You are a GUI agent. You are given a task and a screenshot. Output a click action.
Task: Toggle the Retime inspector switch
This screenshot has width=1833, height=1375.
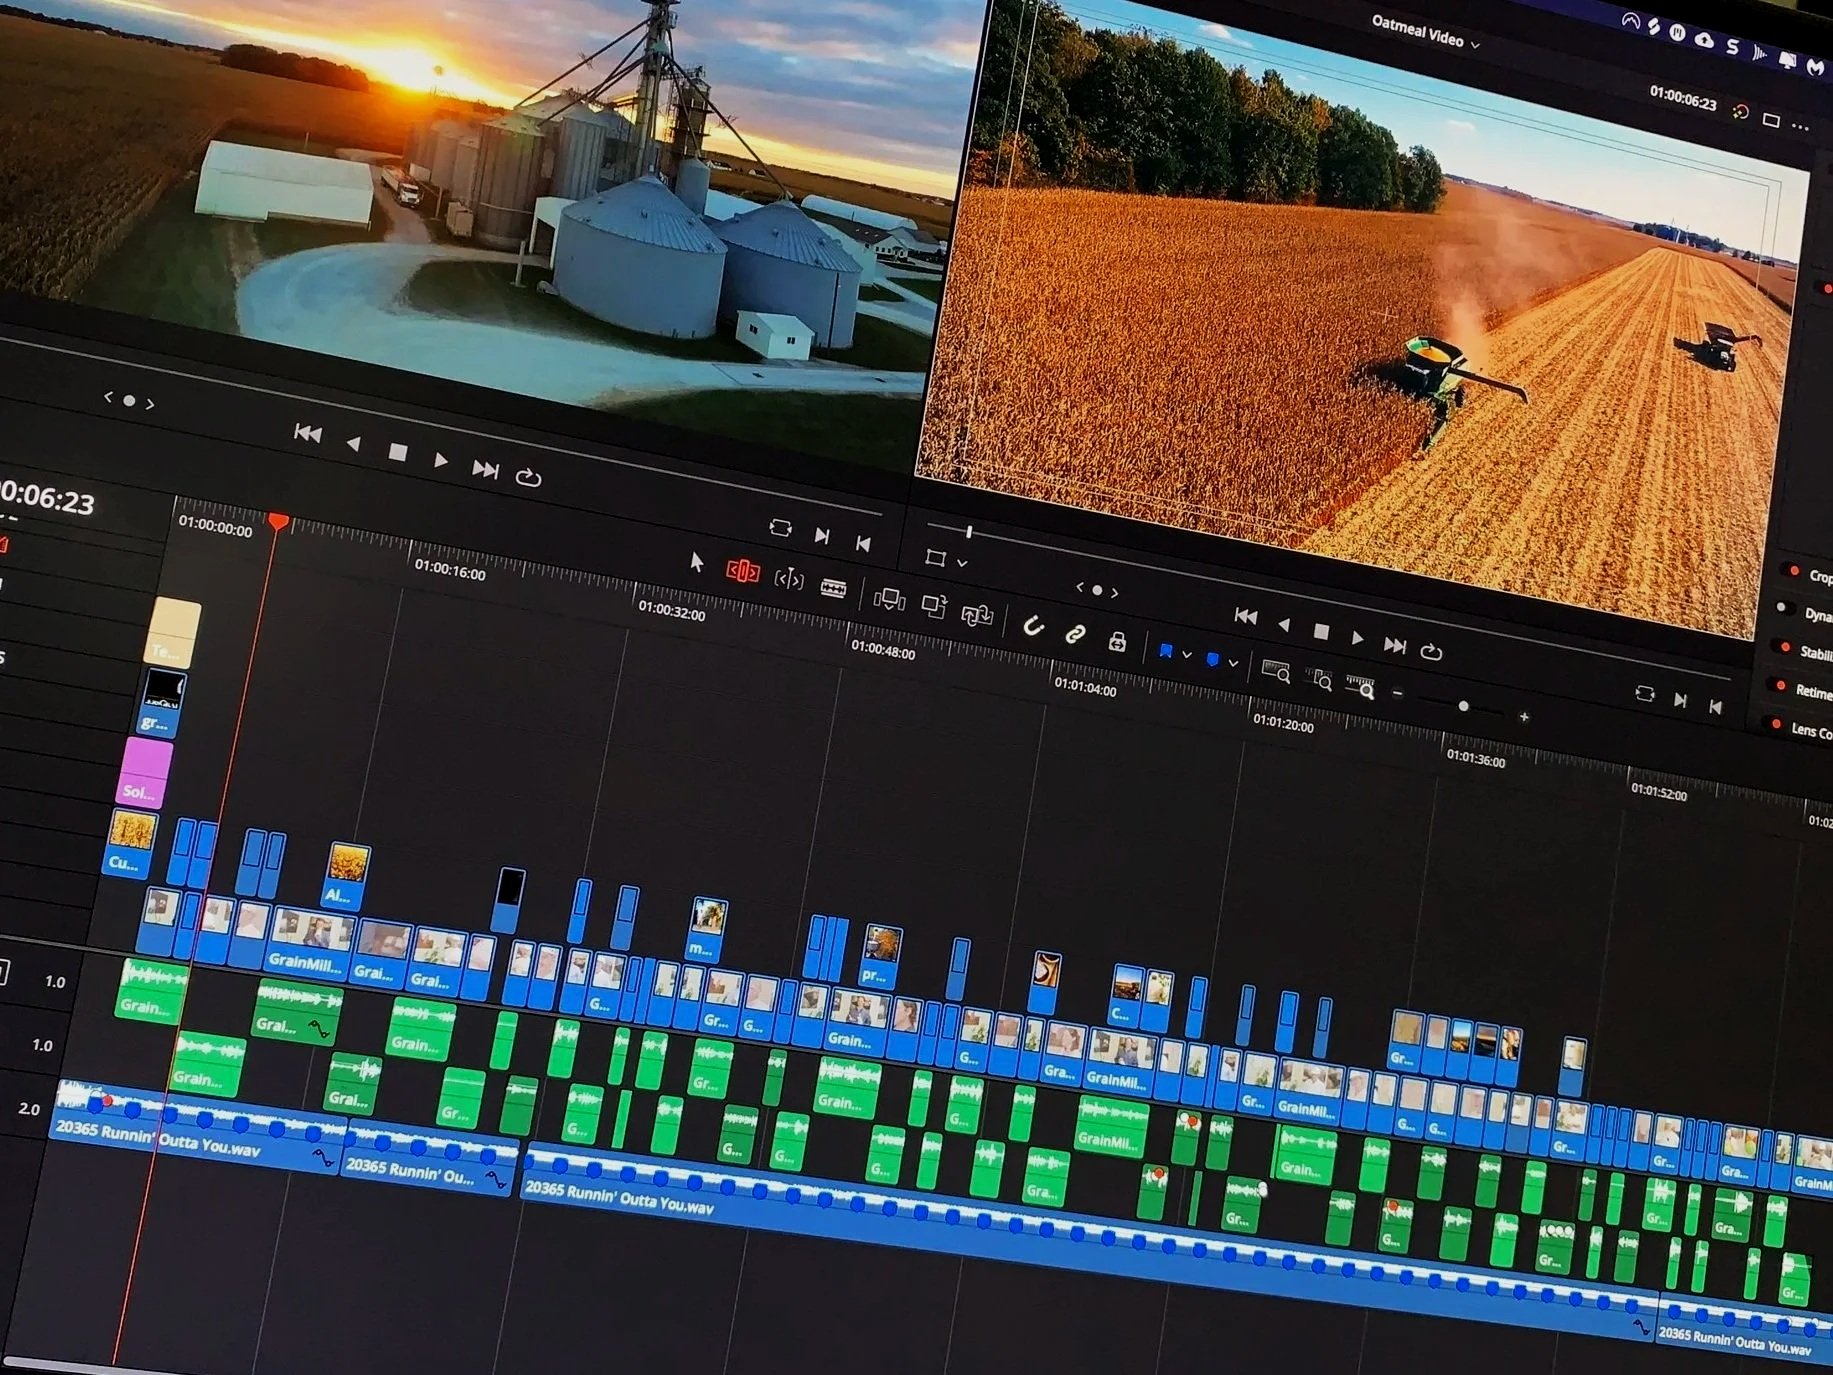point(1779,685)
